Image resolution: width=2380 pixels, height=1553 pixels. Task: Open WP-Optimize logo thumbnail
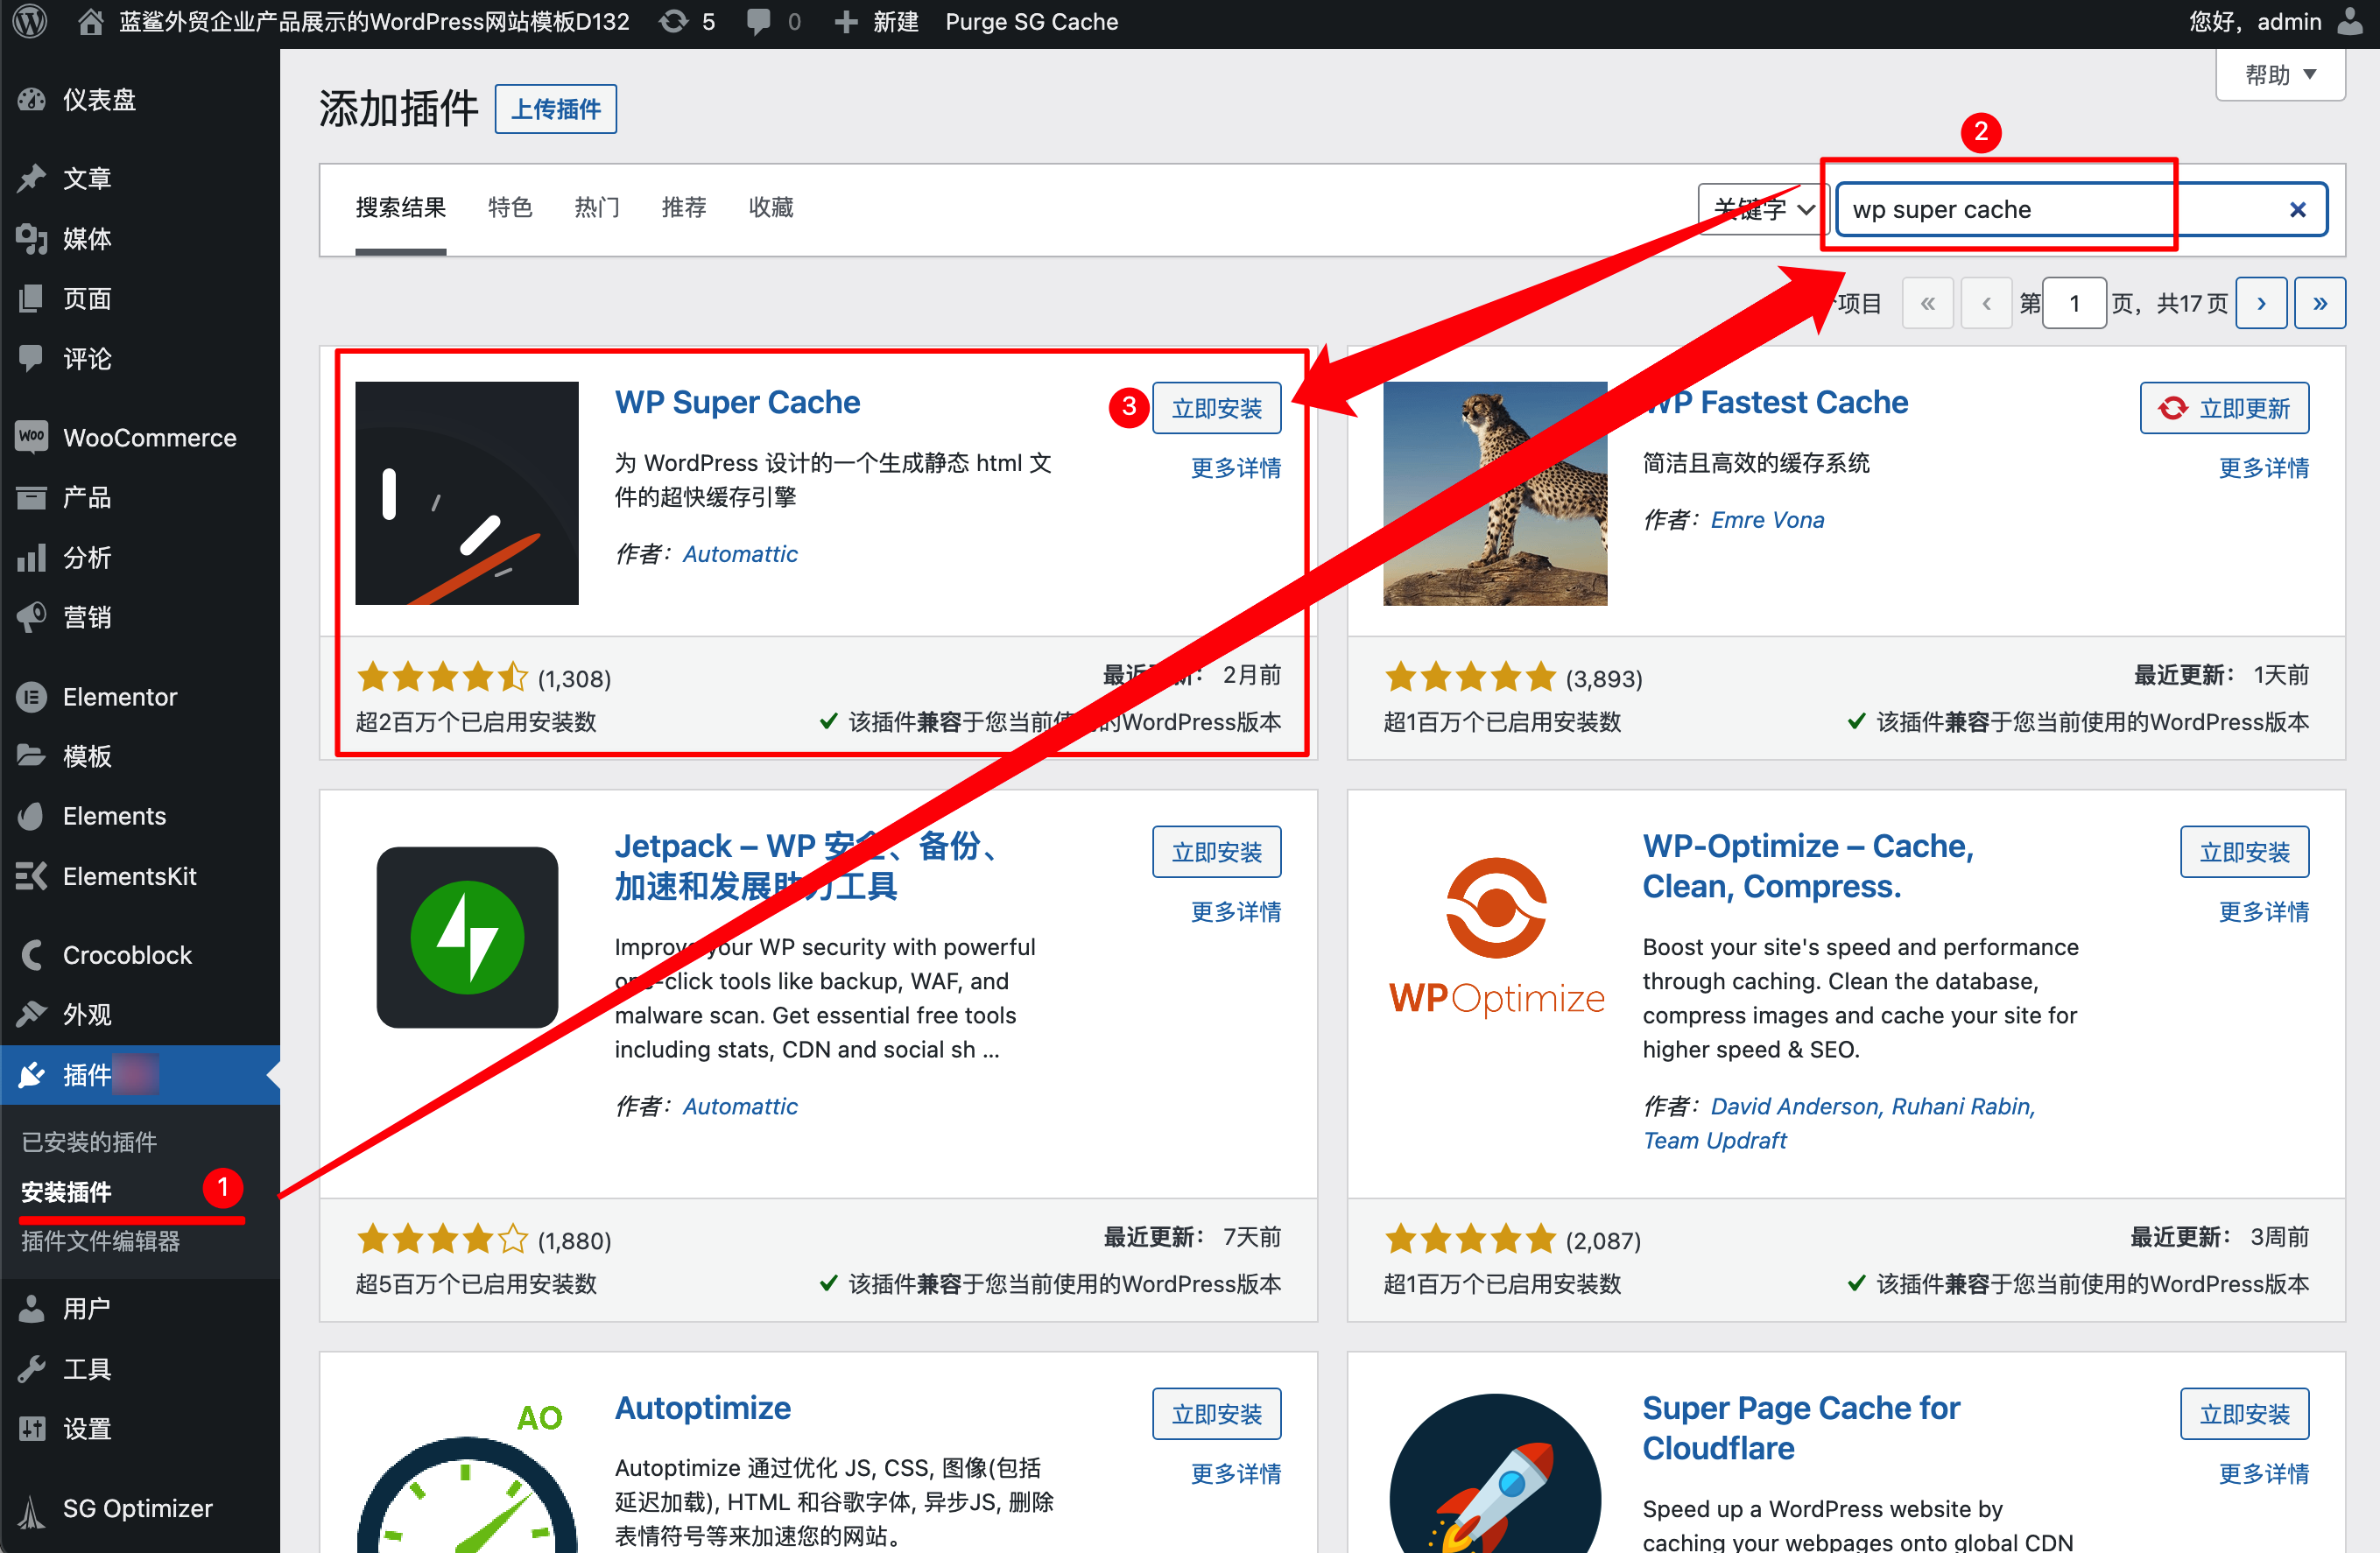click(1495, 937)
